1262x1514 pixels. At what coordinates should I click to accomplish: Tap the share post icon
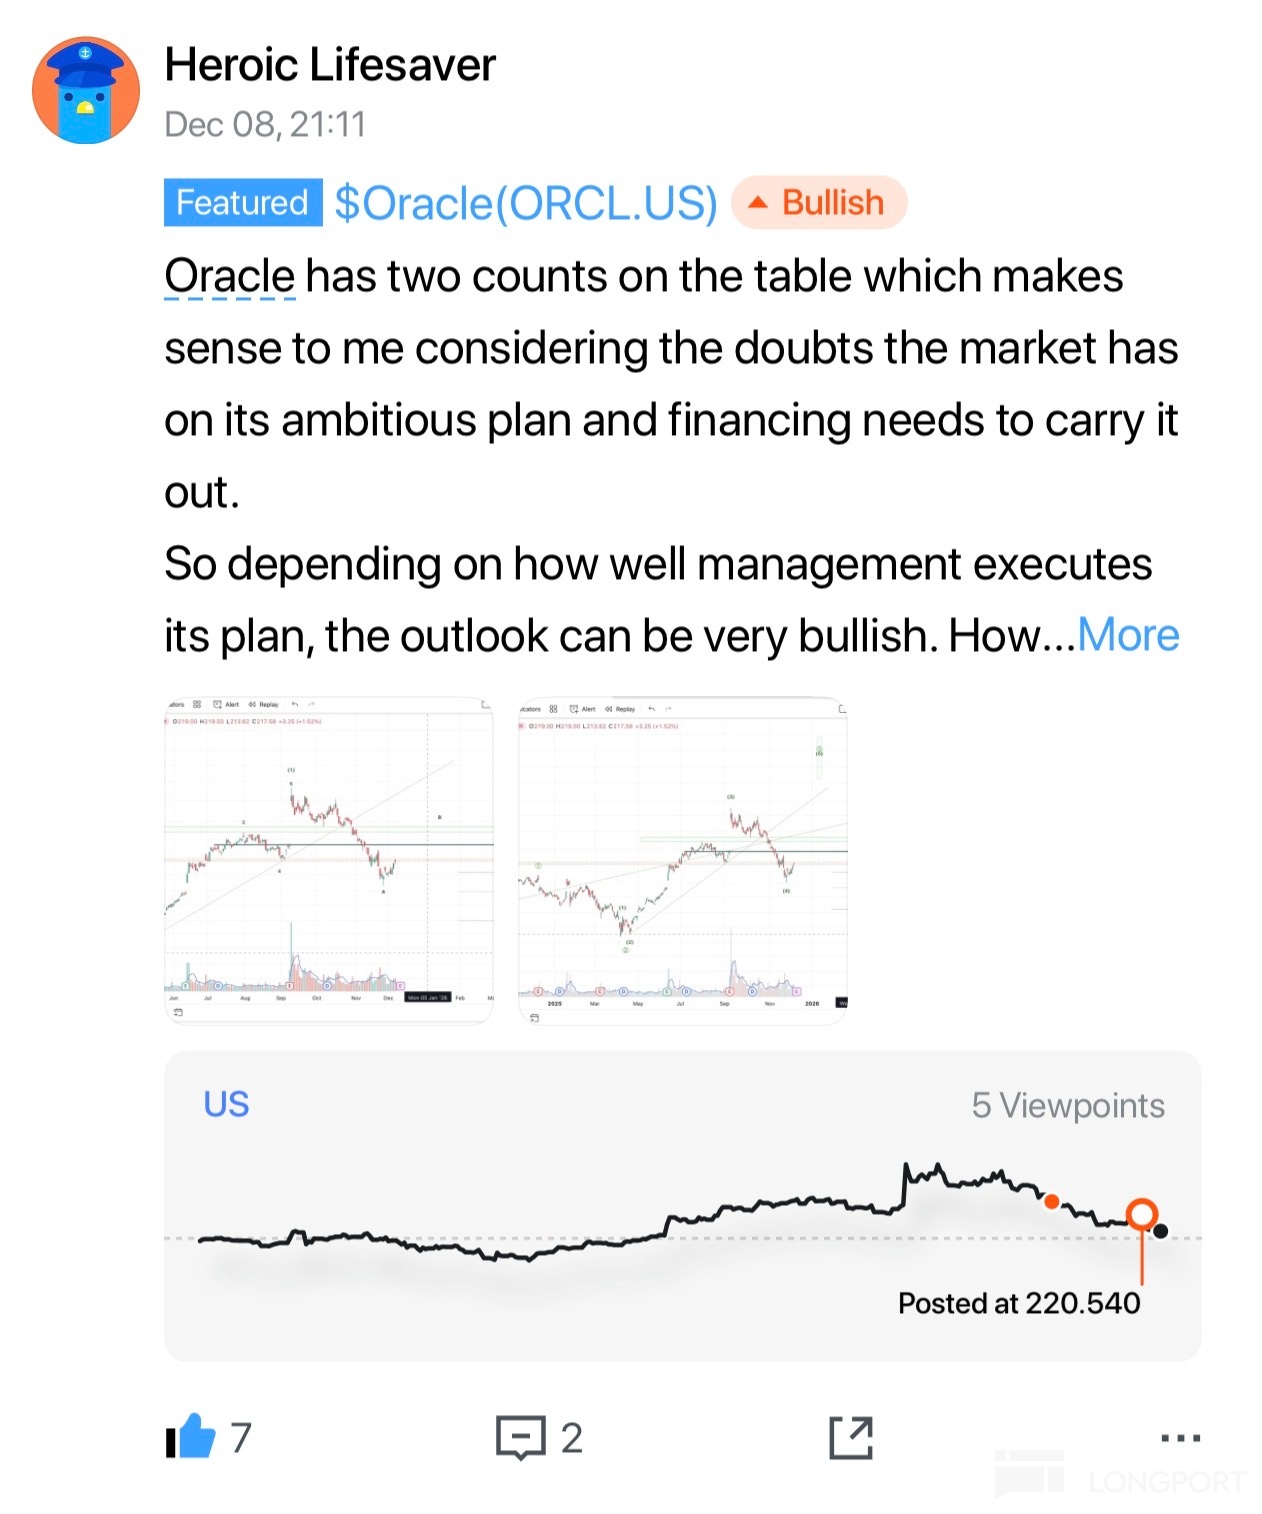(x=851, y=1438)
